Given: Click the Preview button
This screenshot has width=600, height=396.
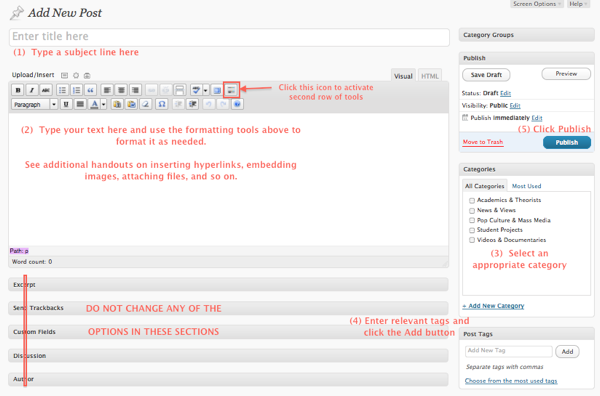Looking at the screenshot, I should pyautogui.click(x=566, y=74).
